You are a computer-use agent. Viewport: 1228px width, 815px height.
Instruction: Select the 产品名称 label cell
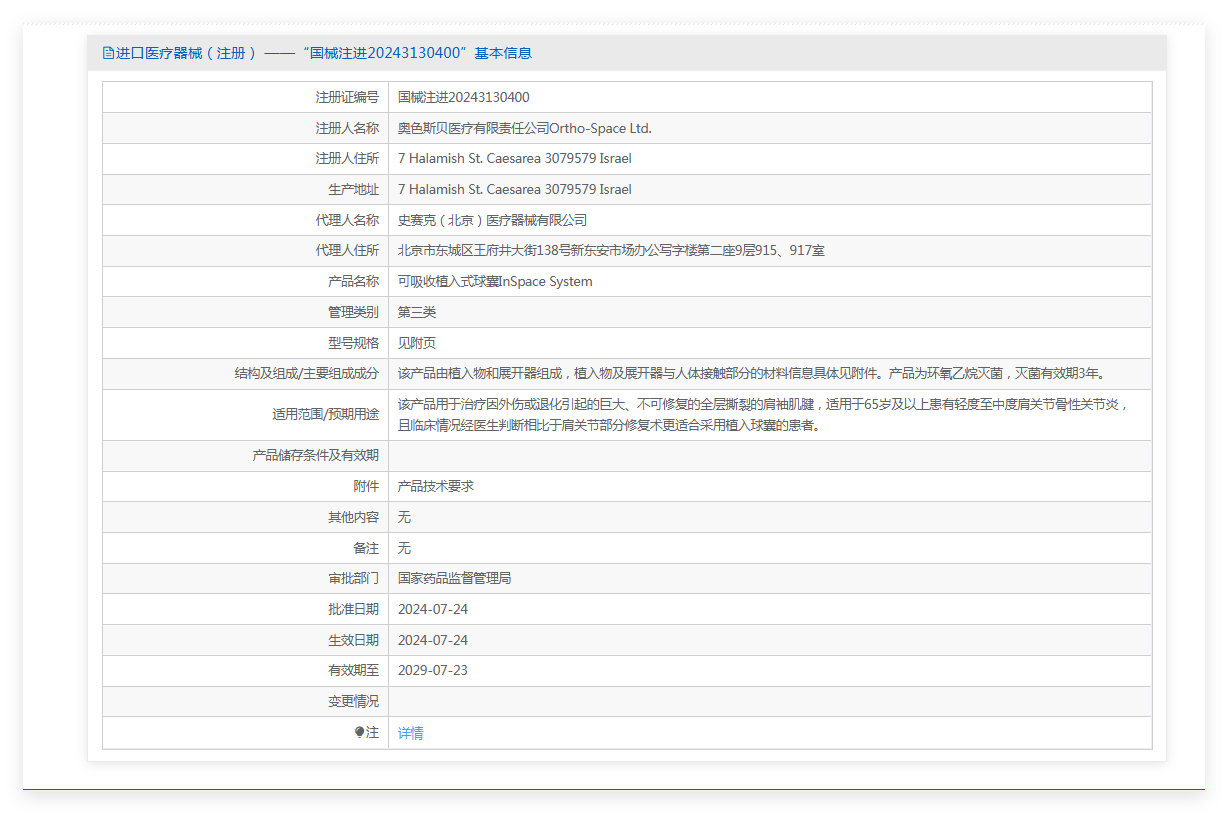(245, 282)
